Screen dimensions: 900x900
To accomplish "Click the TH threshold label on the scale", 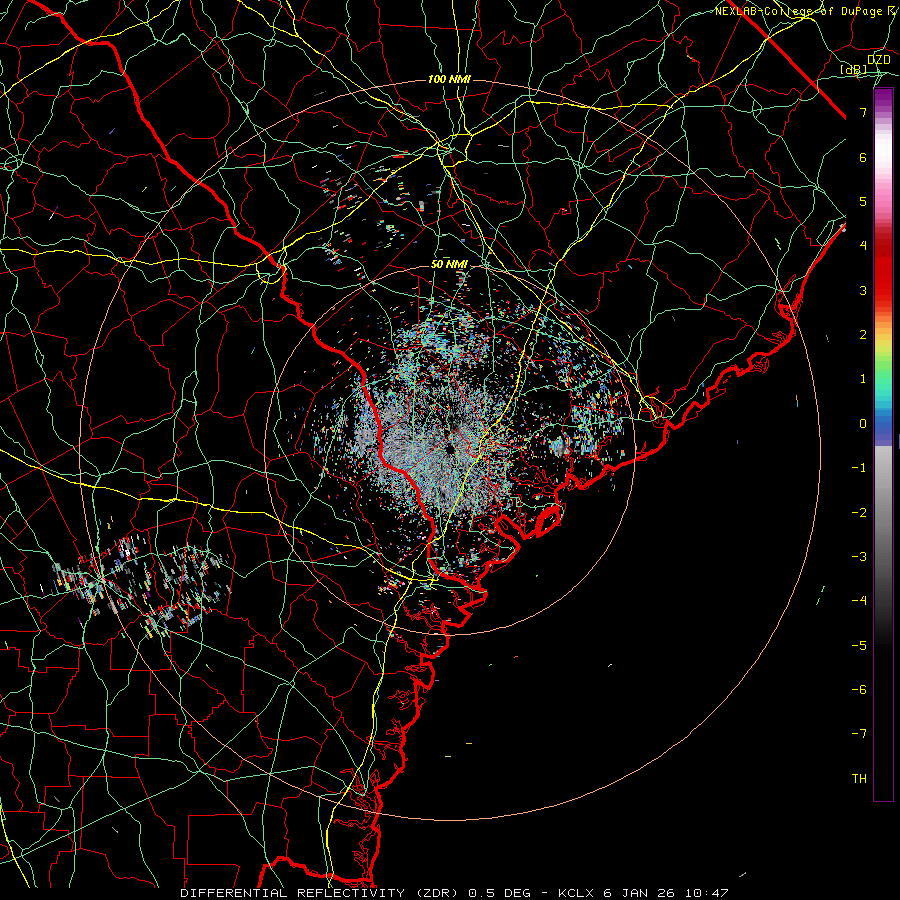I will pyautogui.click(x=859, y=779).
